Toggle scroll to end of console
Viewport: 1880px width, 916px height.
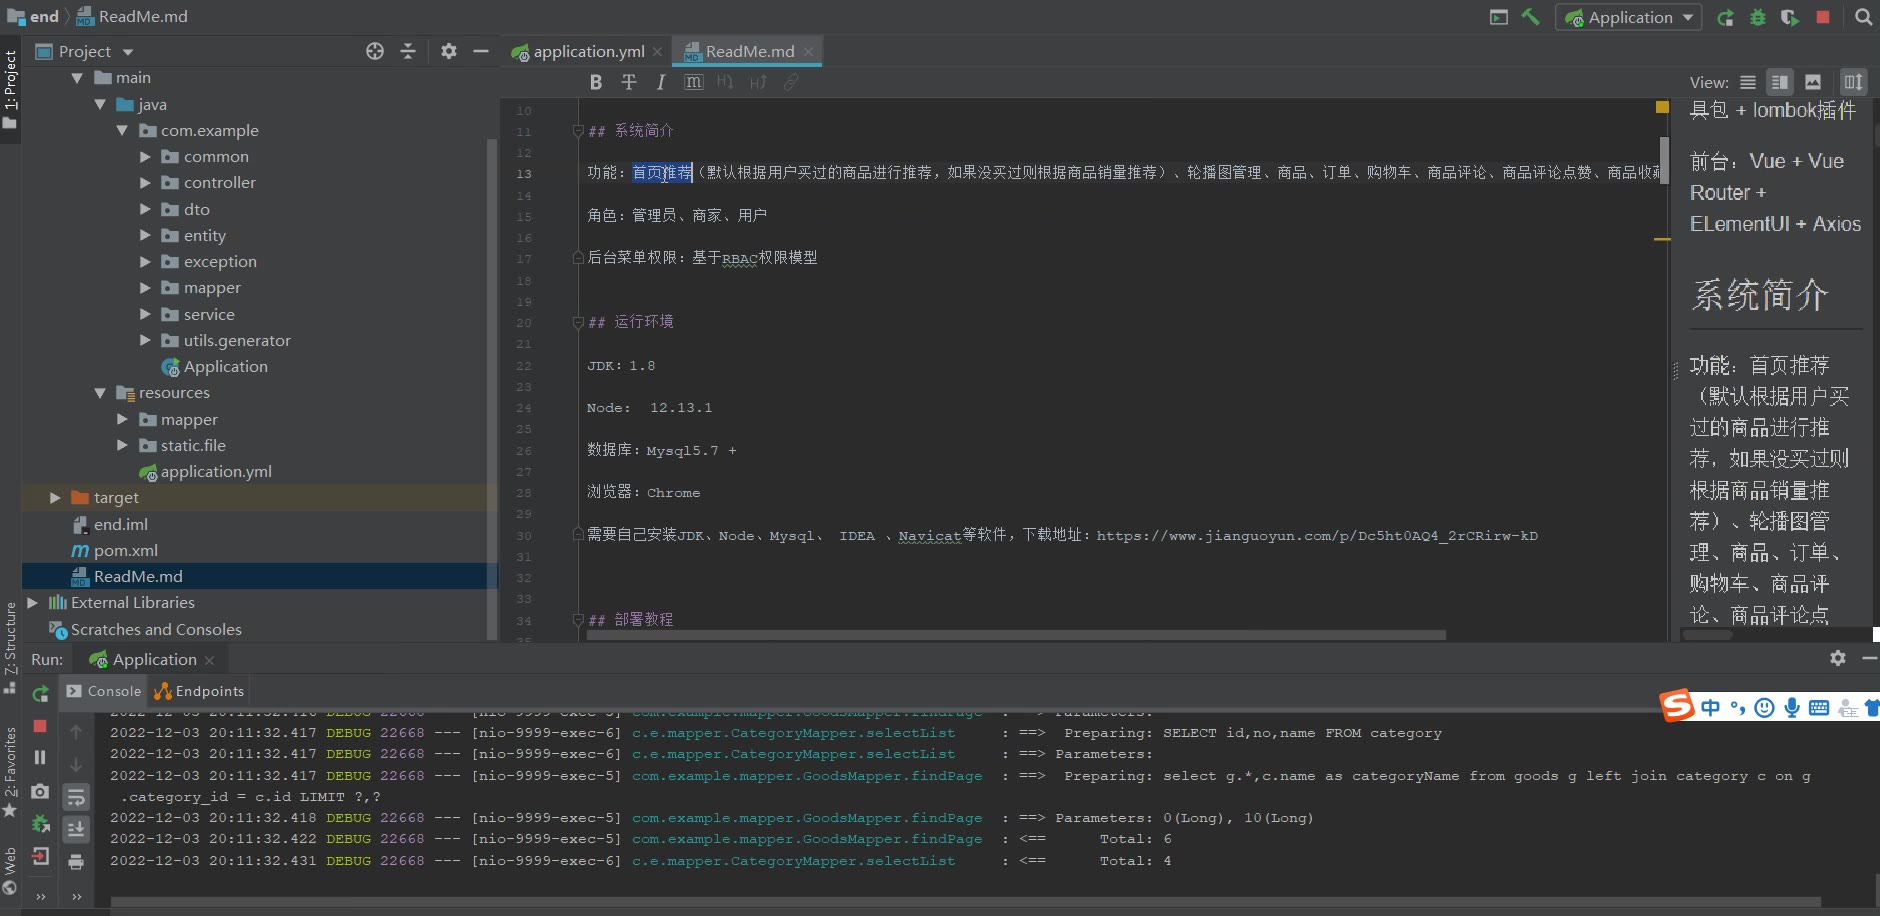pyautogui.click(x=76, y=829)
